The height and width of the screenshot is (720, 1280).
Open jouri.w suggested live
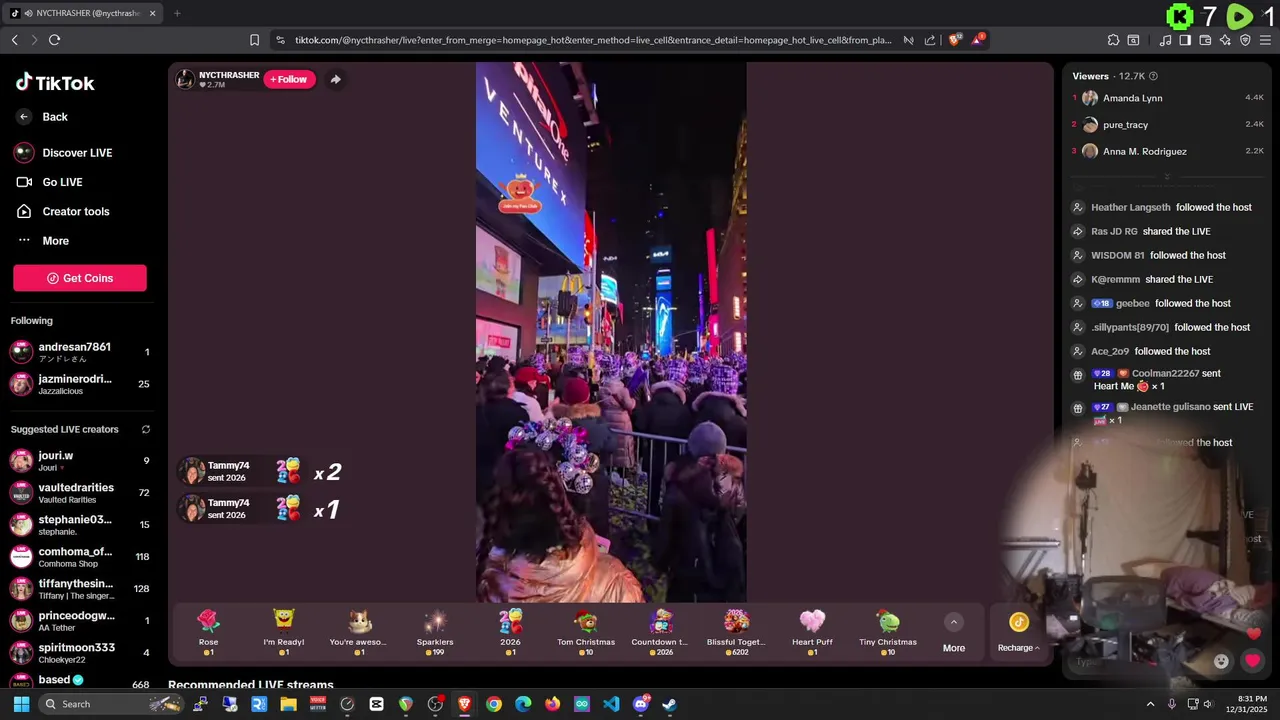(x=80, y=460)
